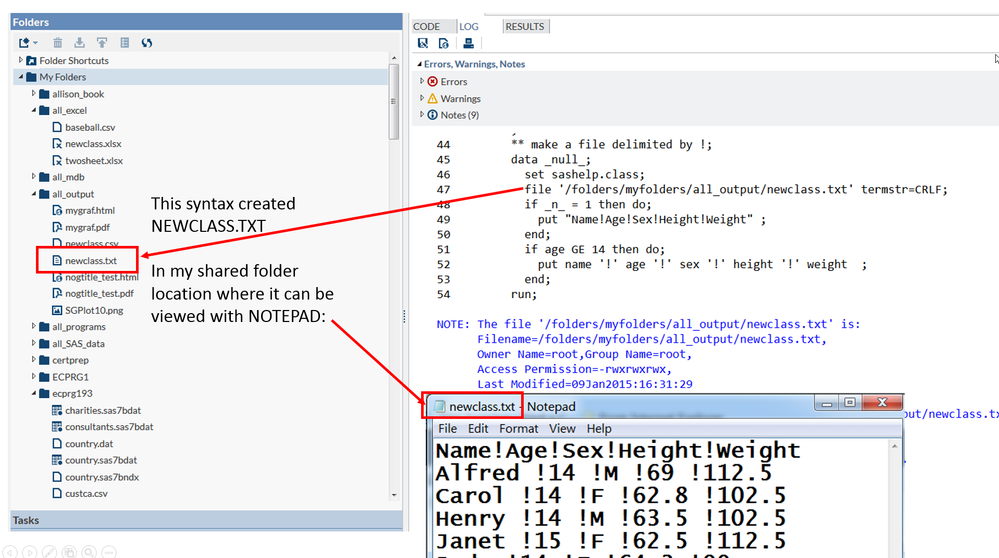The image size is (999, 558).
Task: Click the Properties icon in Folders toolbar
Action: tap(124, 43)
